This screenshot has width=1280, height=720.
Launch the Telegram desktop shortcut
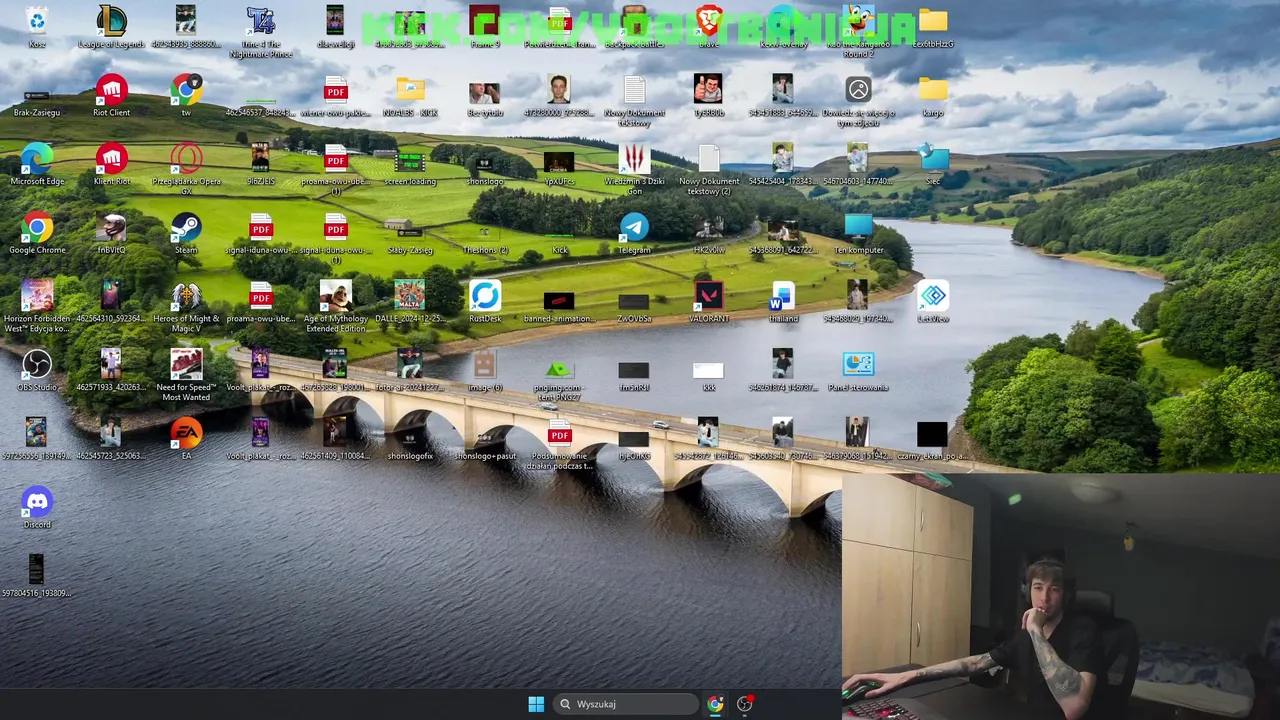click(x=634, y=233)
